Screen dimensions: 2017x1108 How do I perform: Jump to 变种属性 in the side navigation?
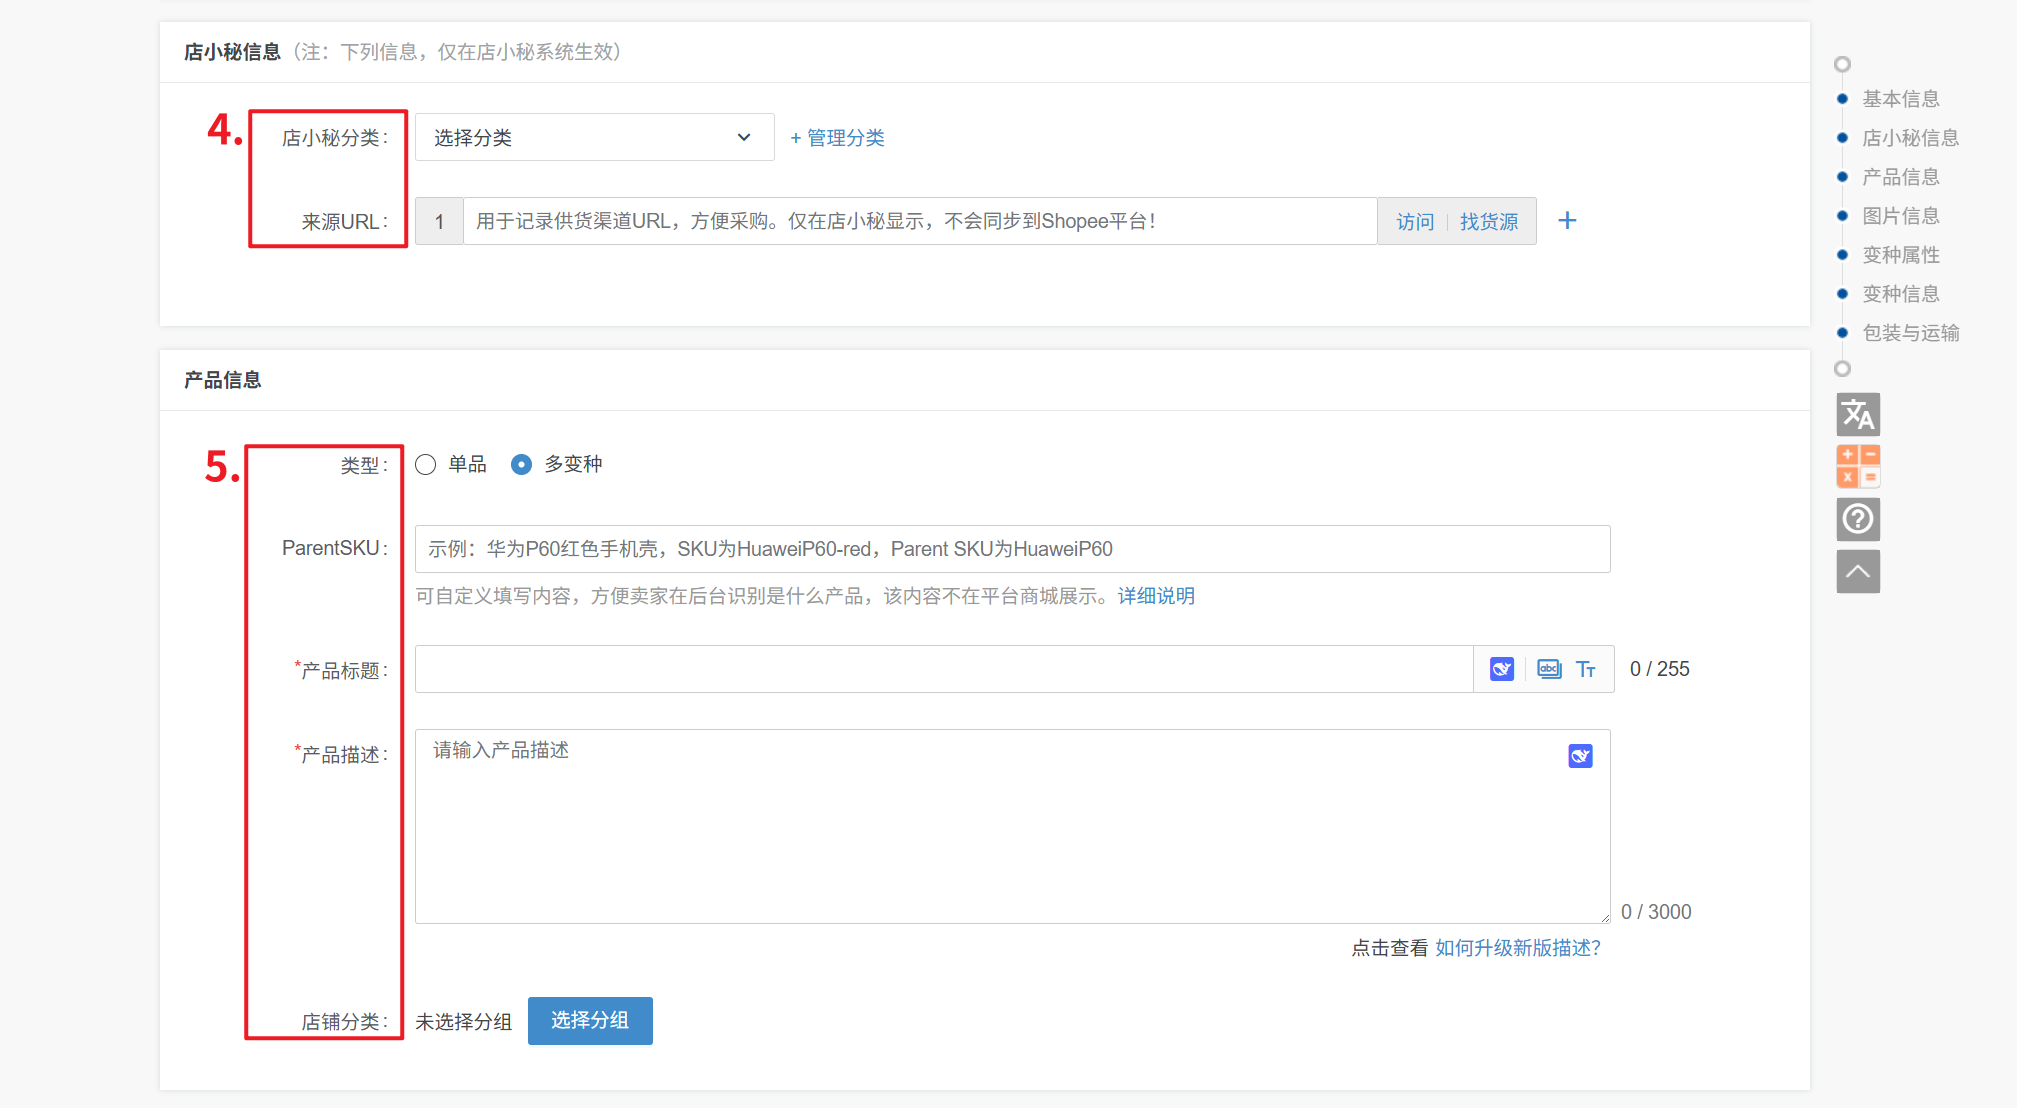(x=1900, y=255)
